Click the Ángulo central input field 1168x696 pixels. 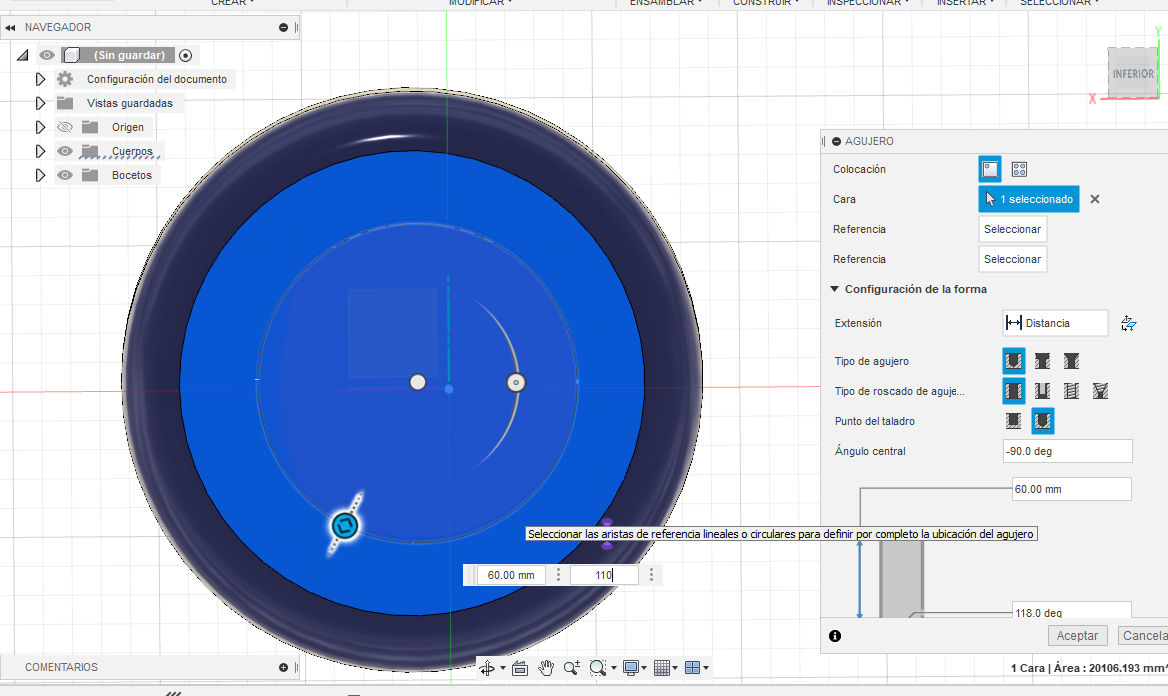(x=1067, y=451)
